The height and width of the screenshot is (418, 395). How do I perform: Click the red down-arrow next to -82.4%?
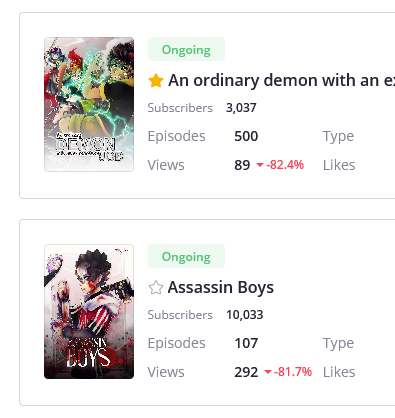point(260,165)
